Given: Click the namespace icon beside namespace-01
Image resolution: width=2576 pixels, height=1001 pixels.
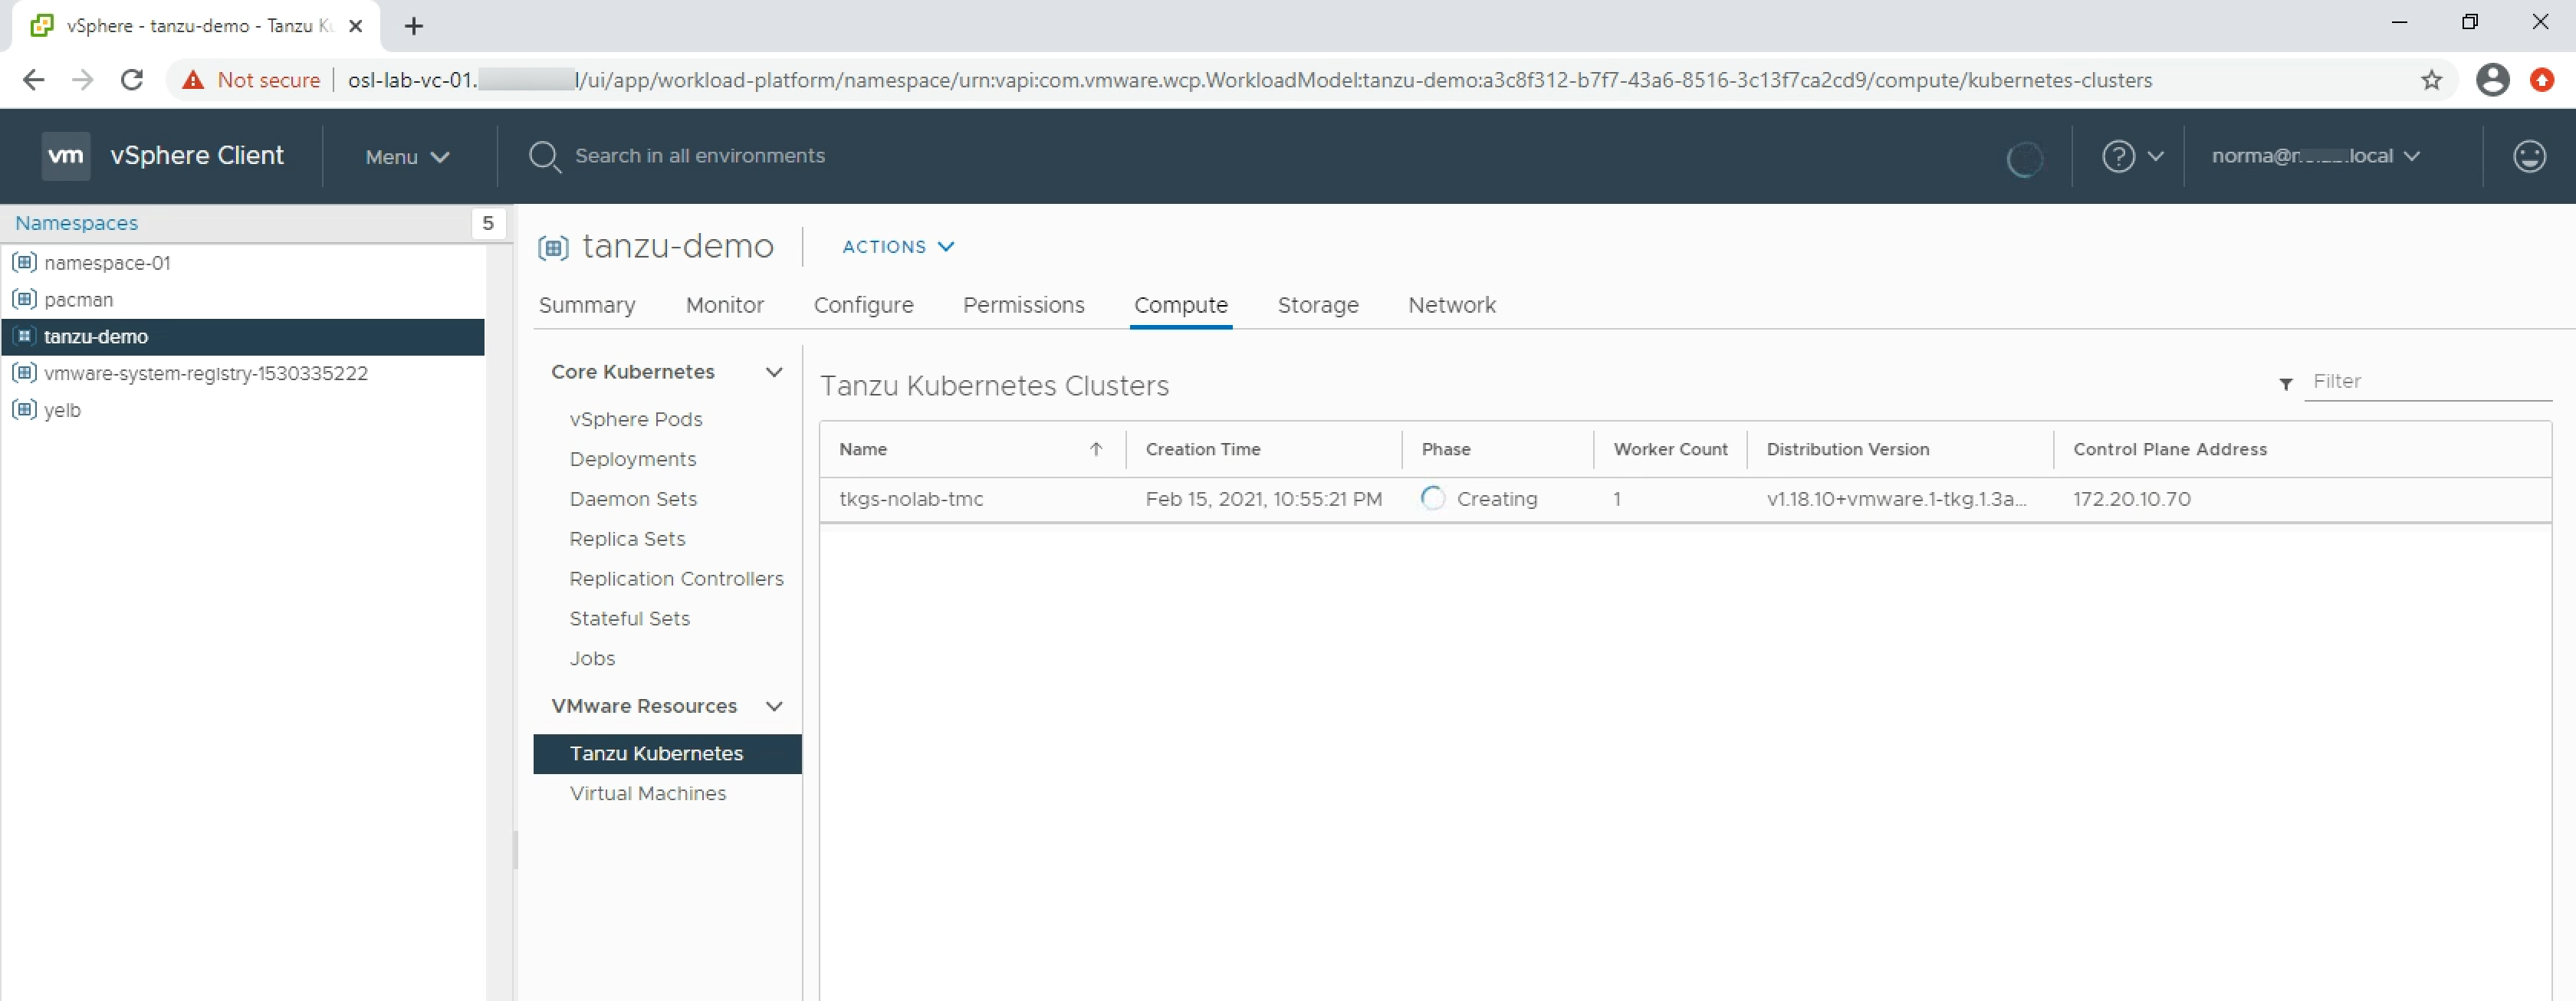Looking at the screenshot, I should click(24, 263).
